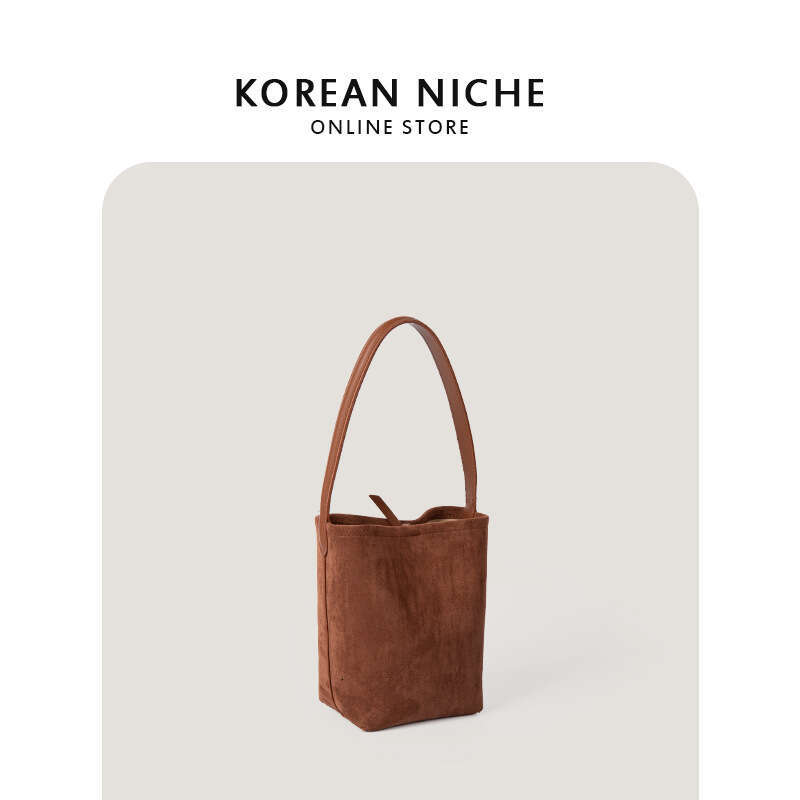Viewport: 800px width, 800px height.
Task: Click the word NICHE in the header
Action: click(x=481, y=93)
